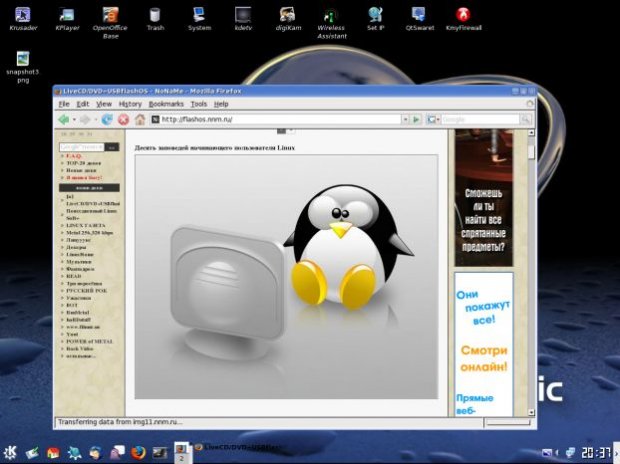This screenshot has width=620, height=464.
Task: Click the hidden objects game ad banner
Action: [x=484, y=197]
